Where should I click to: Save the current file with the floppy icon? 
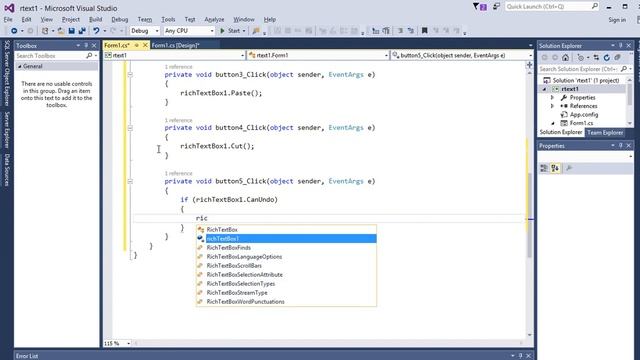pyautogui.click(x=71, y=31)
